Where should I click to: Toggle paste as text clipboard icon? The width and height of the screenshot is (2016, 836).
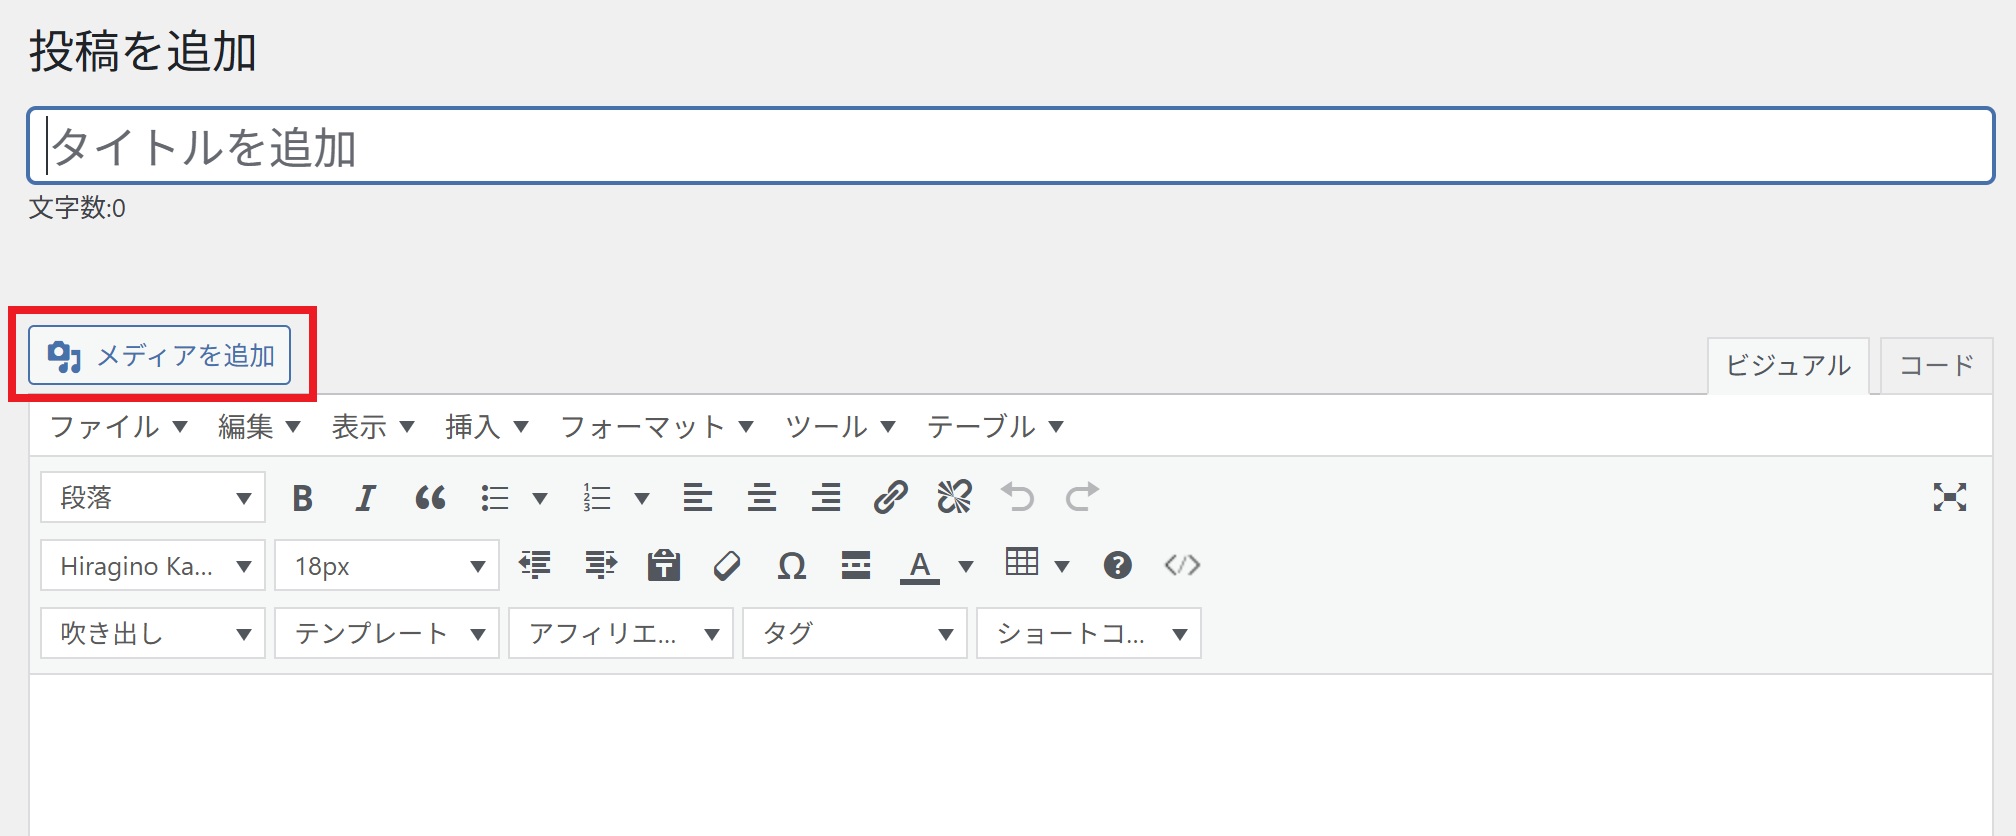pyautogui.click(x=663, y=566)
